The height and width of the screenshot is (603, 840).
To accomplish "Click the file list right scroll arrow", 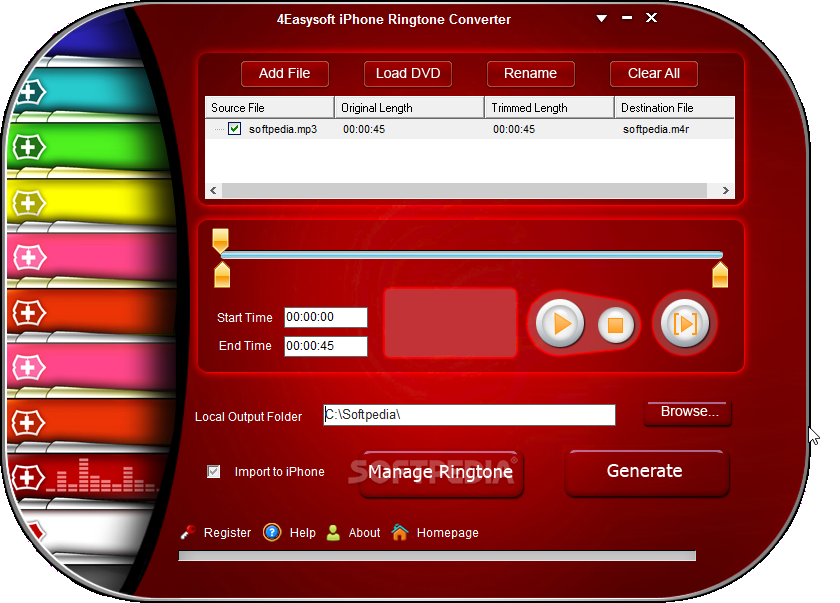I will coord(725,190).
